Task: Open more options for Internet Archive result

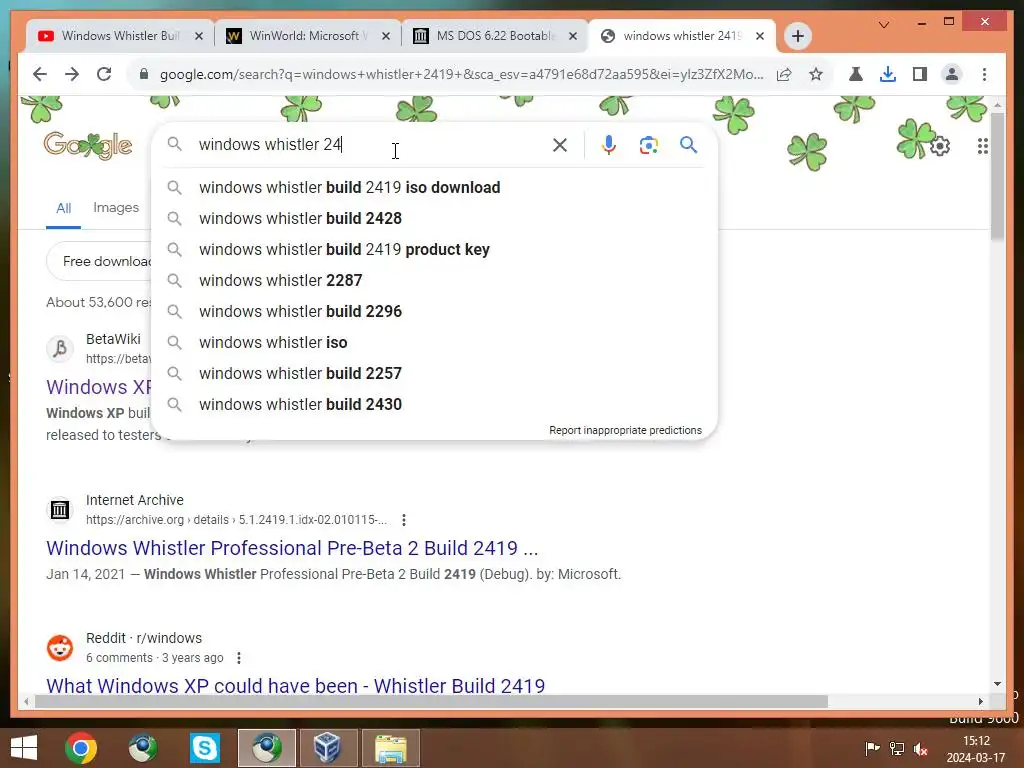Action: pyautogui.click(x=404, y=520)
